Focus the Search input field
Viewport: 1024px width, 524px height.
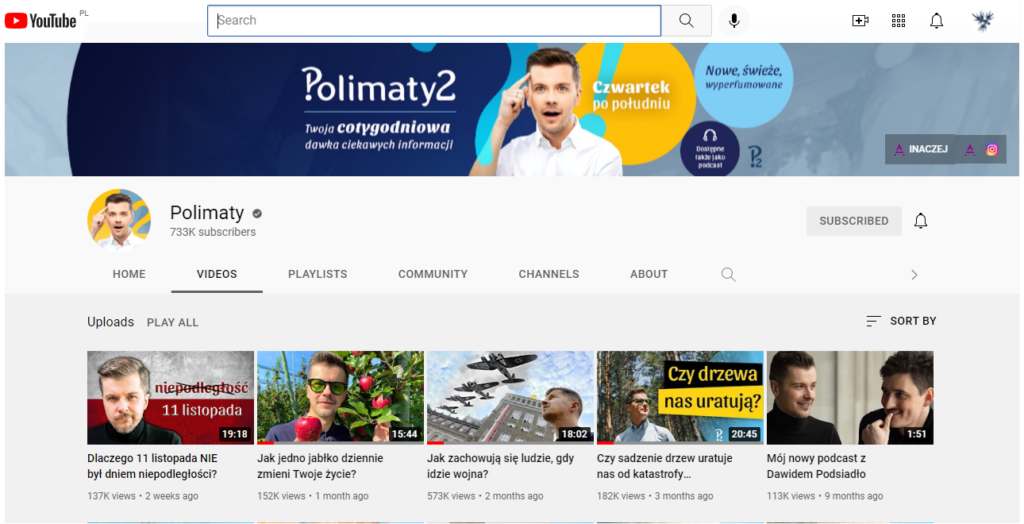click(434, 21)
